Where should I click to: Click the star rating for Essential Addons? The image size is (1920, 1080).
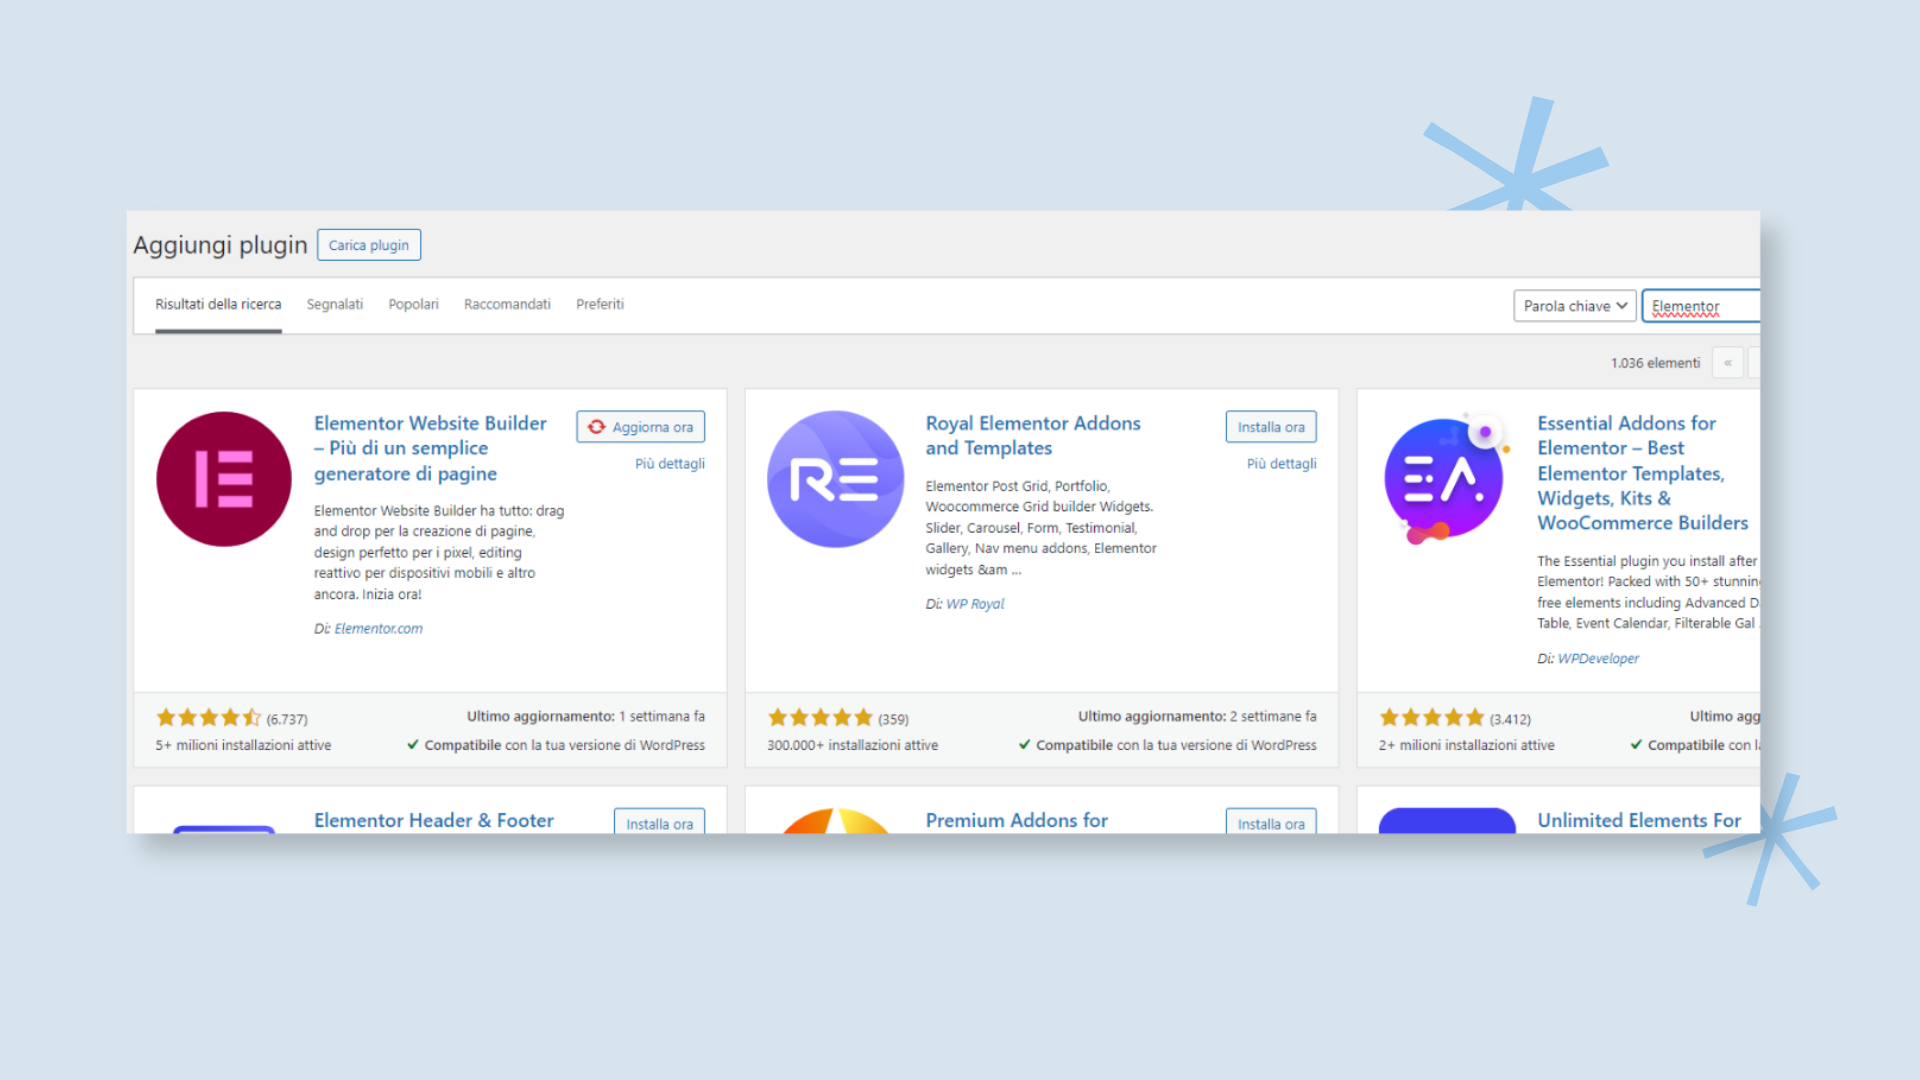1432,718
